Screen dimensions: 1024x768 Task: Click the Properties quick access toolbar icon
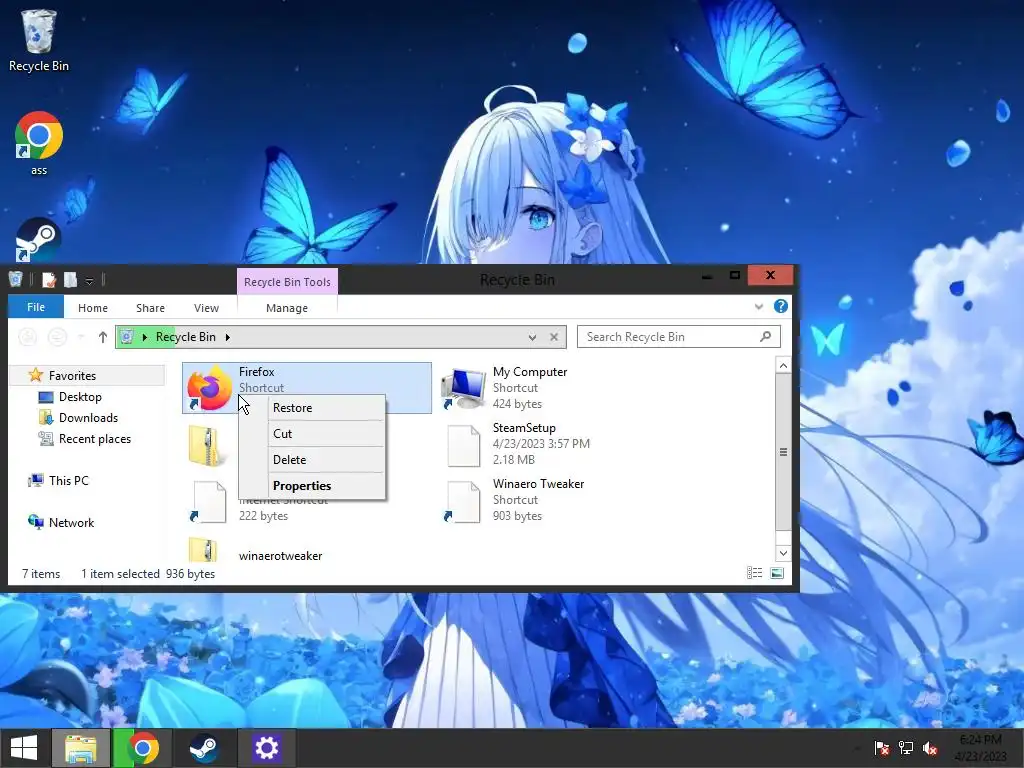(48, 280)
